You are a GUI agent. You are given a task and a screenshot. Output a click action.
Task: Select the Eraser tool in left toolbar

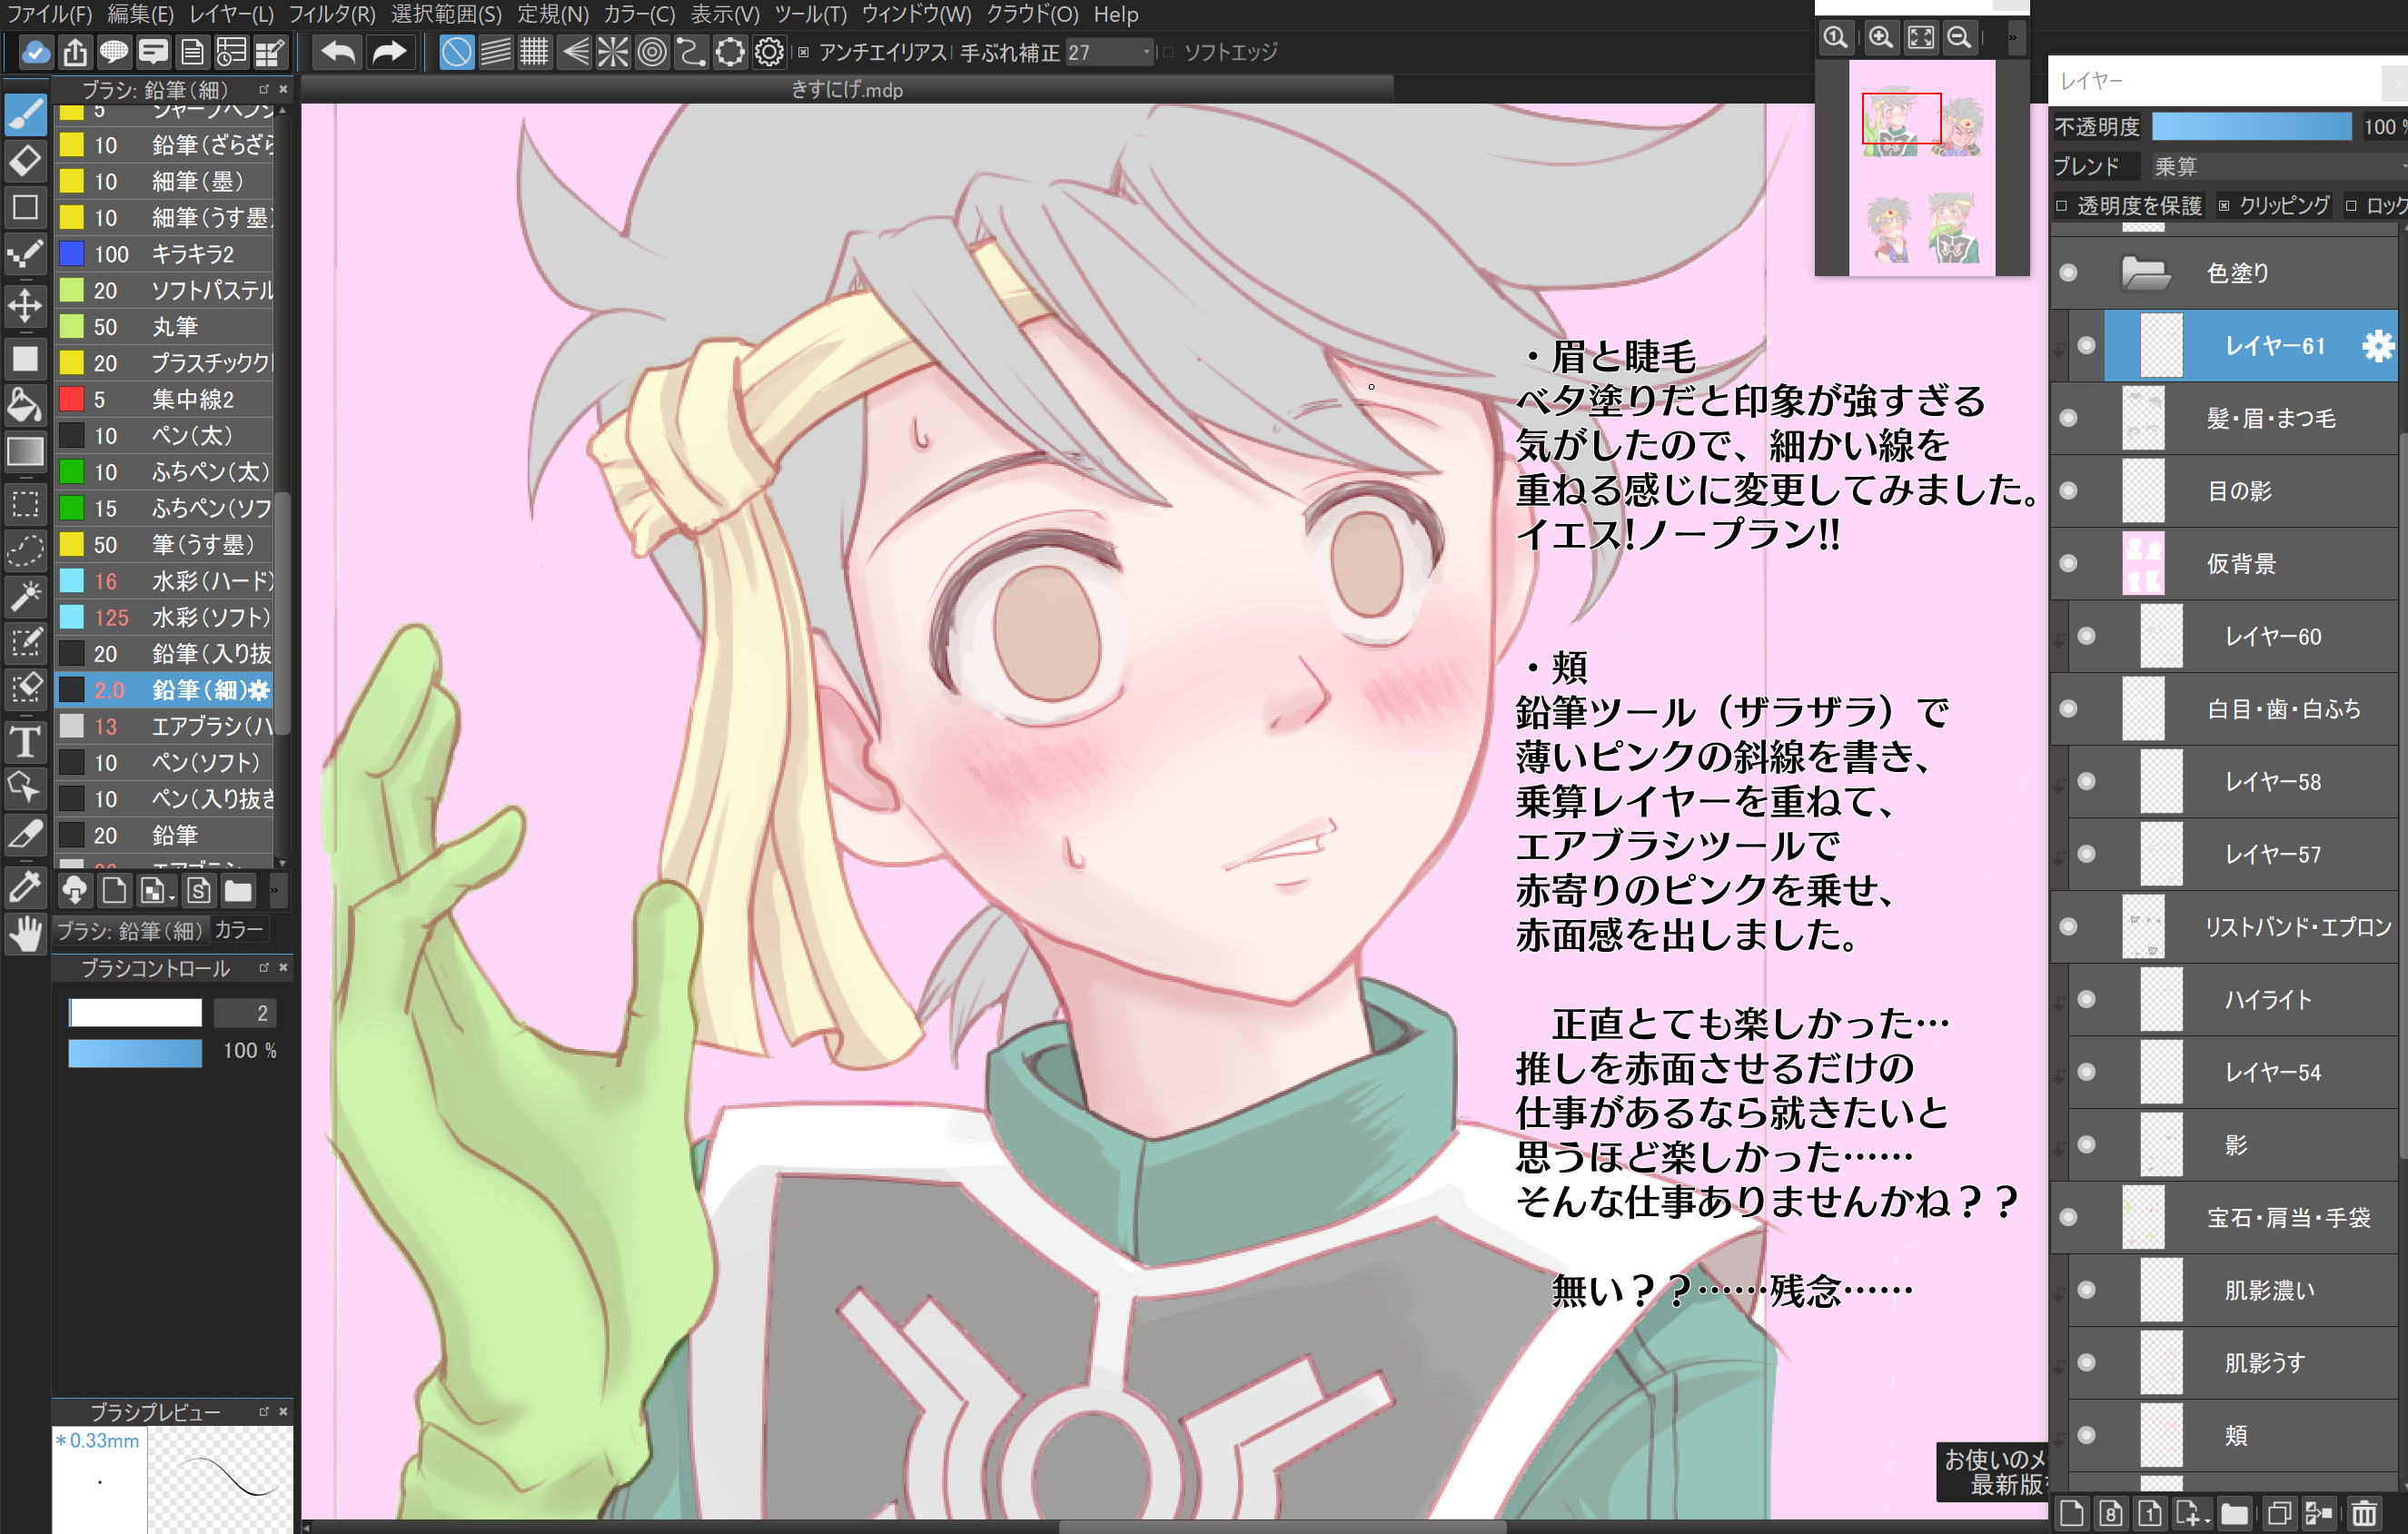pyautogui.click(x=25, y=161)
